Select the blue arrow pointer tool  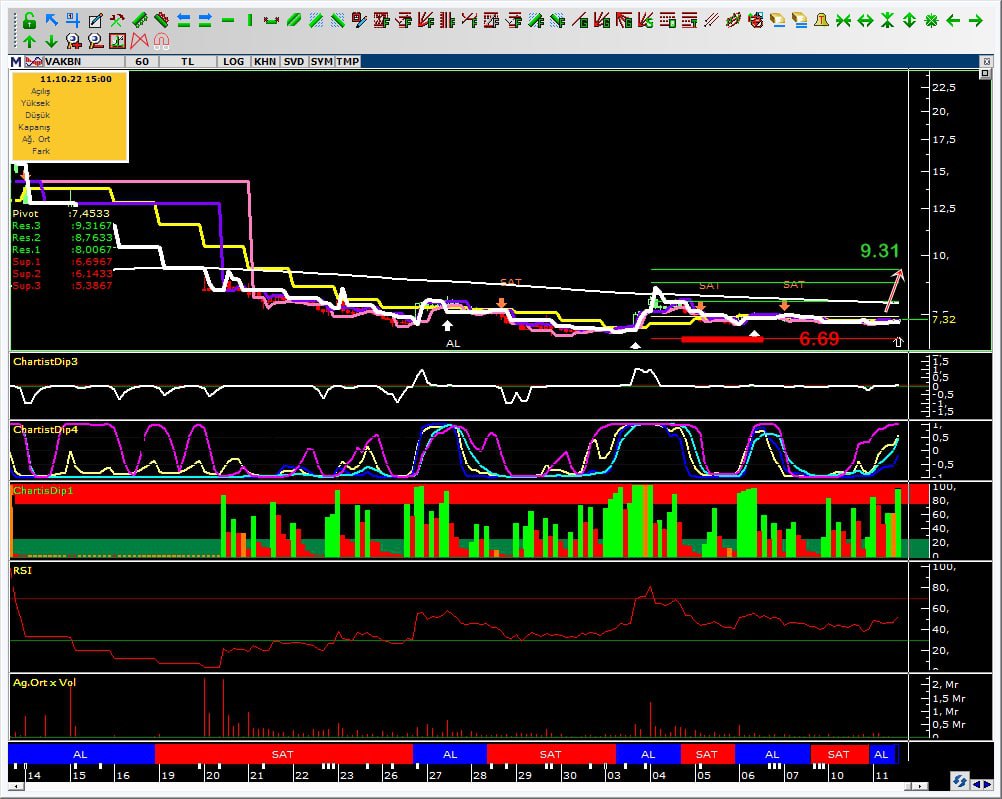coord(51,20)
